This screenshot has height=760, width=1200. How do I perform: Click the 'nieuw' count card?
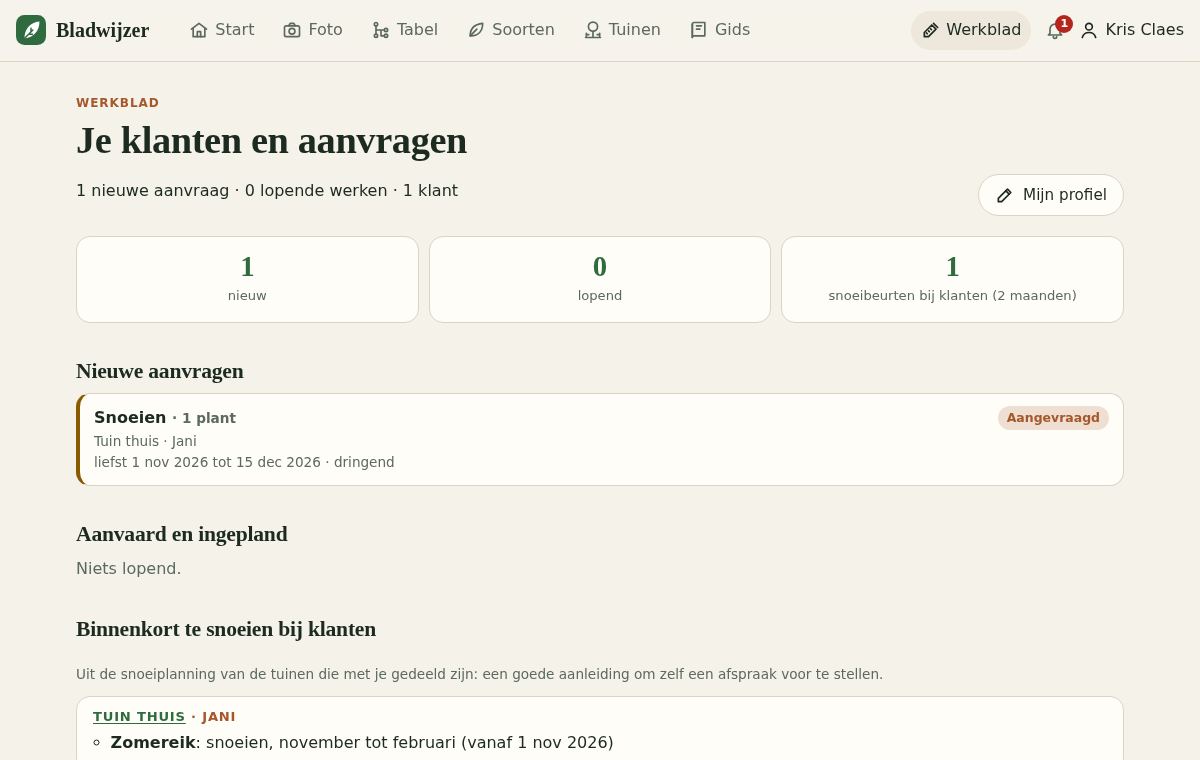[247, 279]
